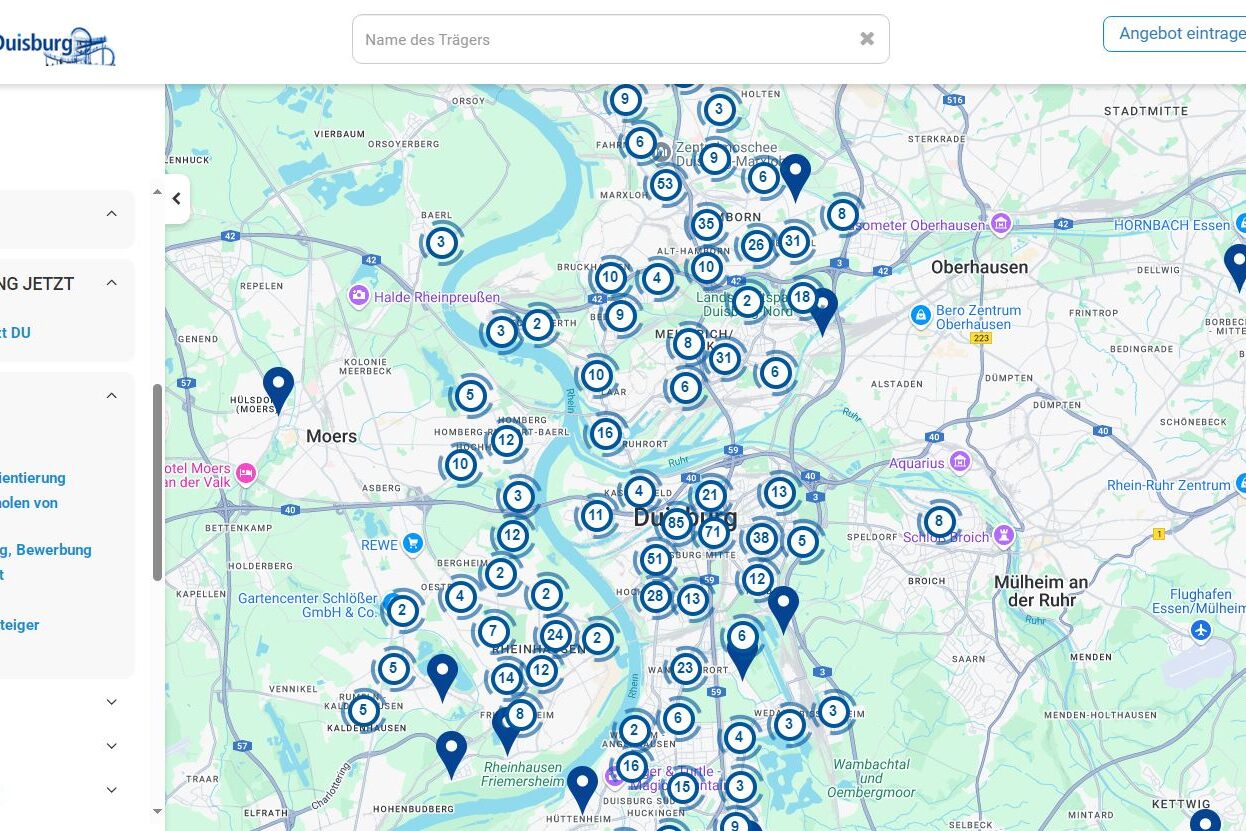
Task: Expand the bottommost collapsed sidebar section
Action: point(112,790)
